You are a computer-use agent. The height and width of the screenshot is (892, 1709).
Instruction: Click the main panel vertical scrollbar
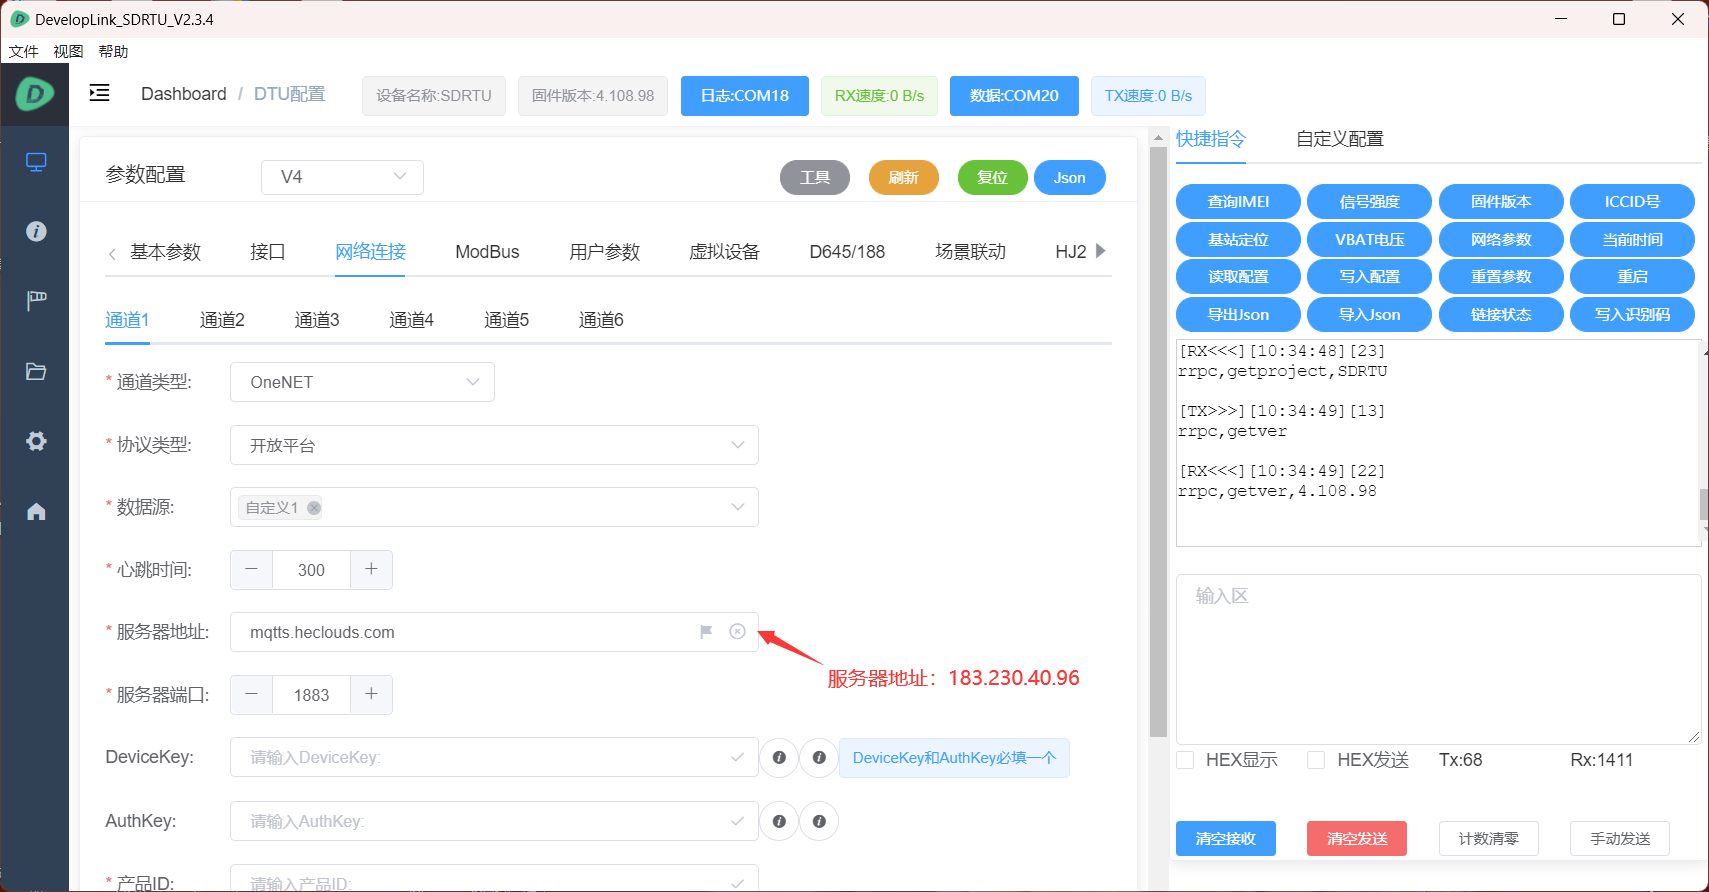point(1159,440)
